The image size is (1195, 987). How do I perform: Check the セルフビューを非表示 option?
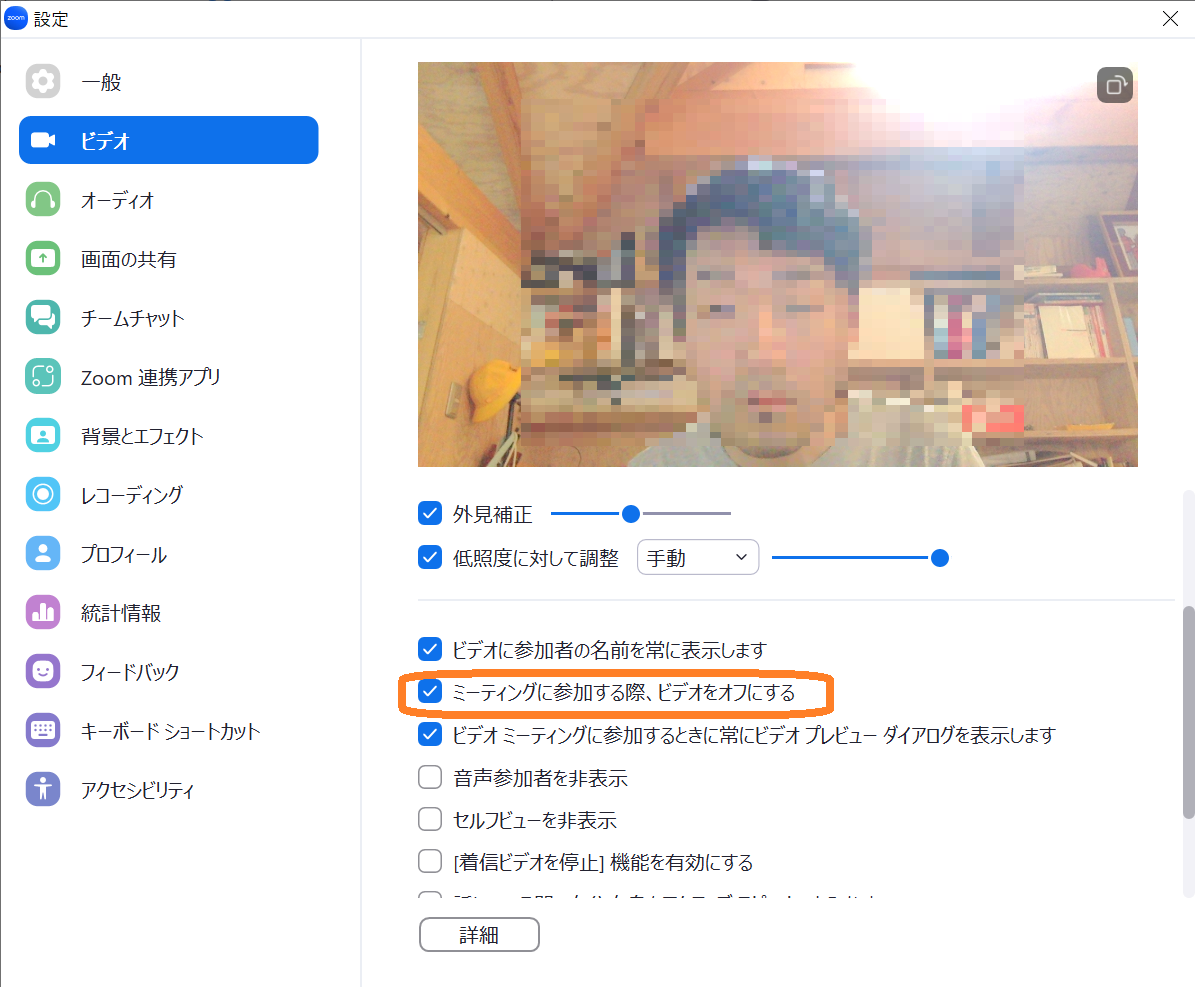click(430, 820)
